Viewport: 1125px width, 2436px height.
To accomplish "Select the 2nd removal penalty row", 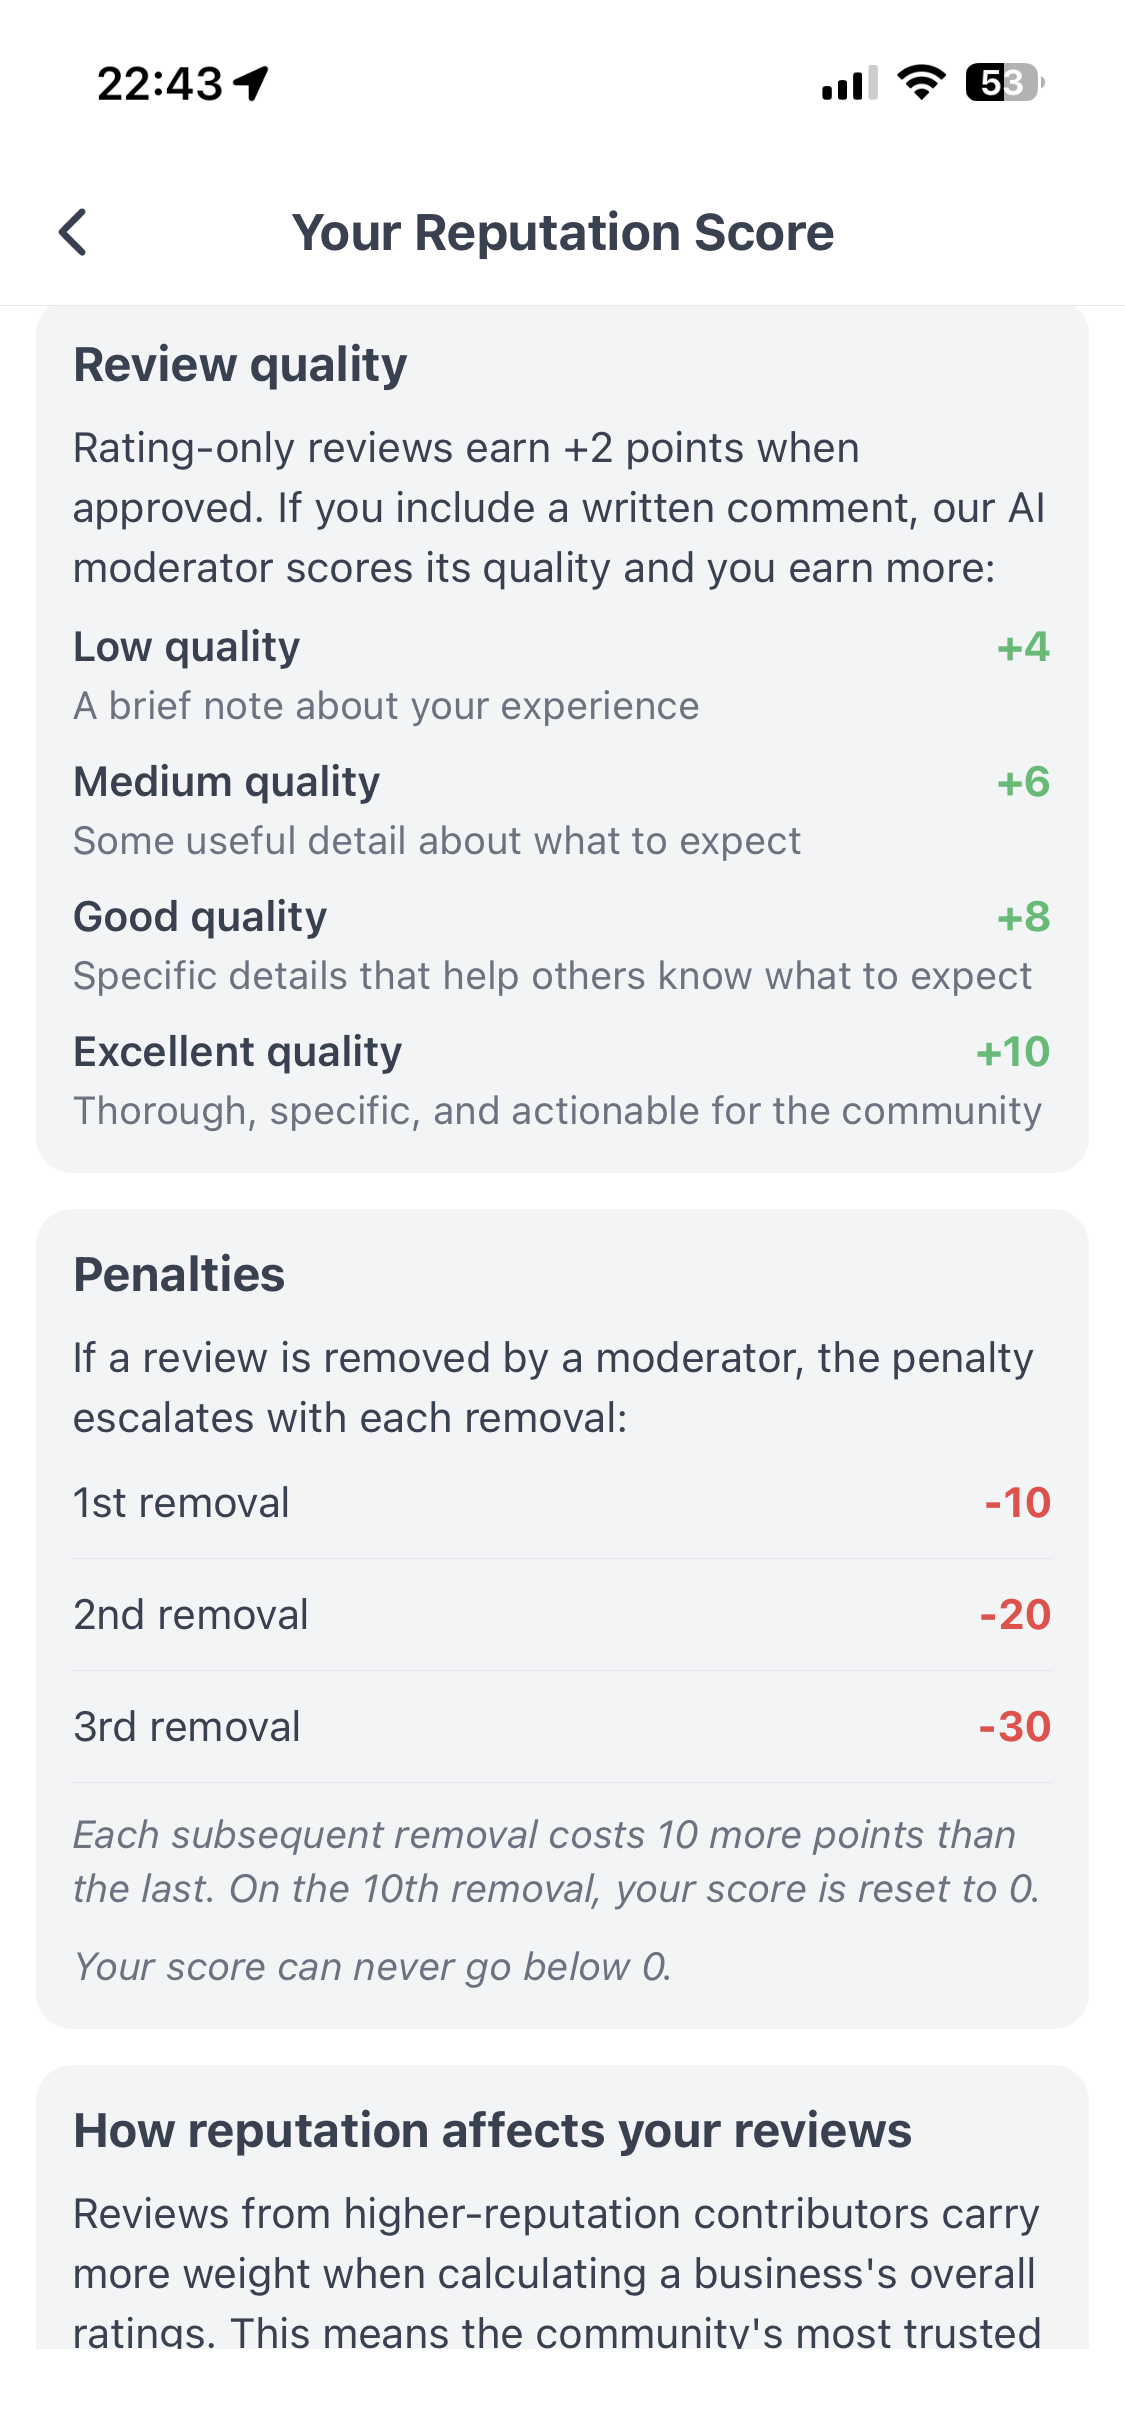I will click(x=560, y=1614).
